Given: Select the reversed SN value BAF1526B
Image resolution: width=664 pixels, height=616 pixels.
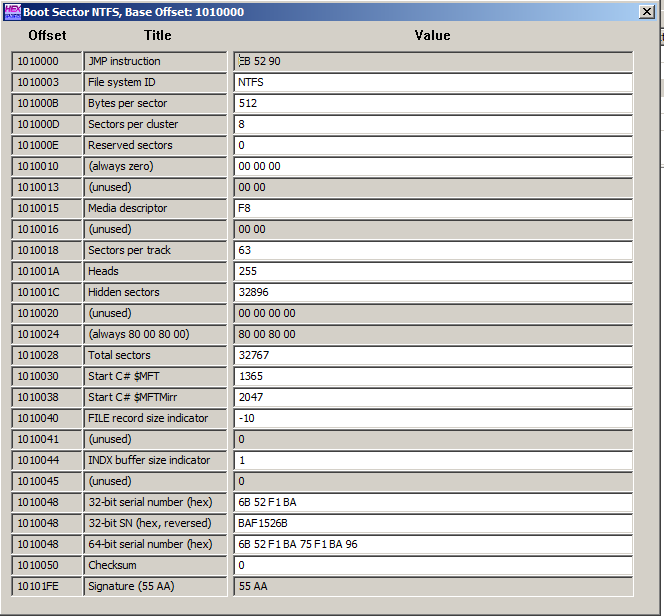Looking at the screenshot, I should click(433, 523).
